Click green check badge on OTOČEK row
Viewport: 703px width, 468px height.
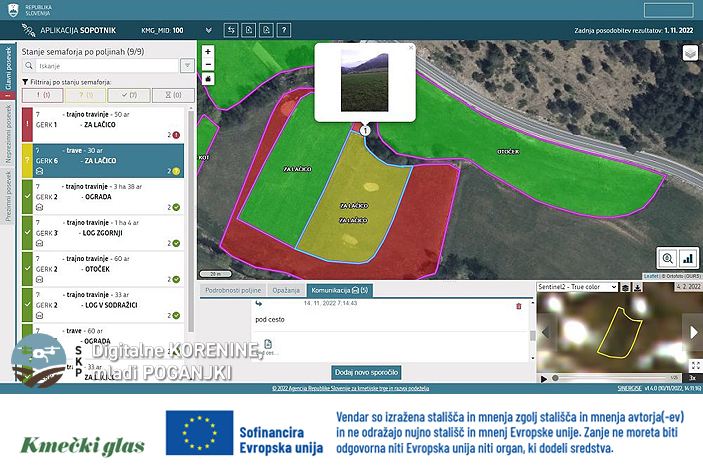pyautogui.click(x=176, y=279)
